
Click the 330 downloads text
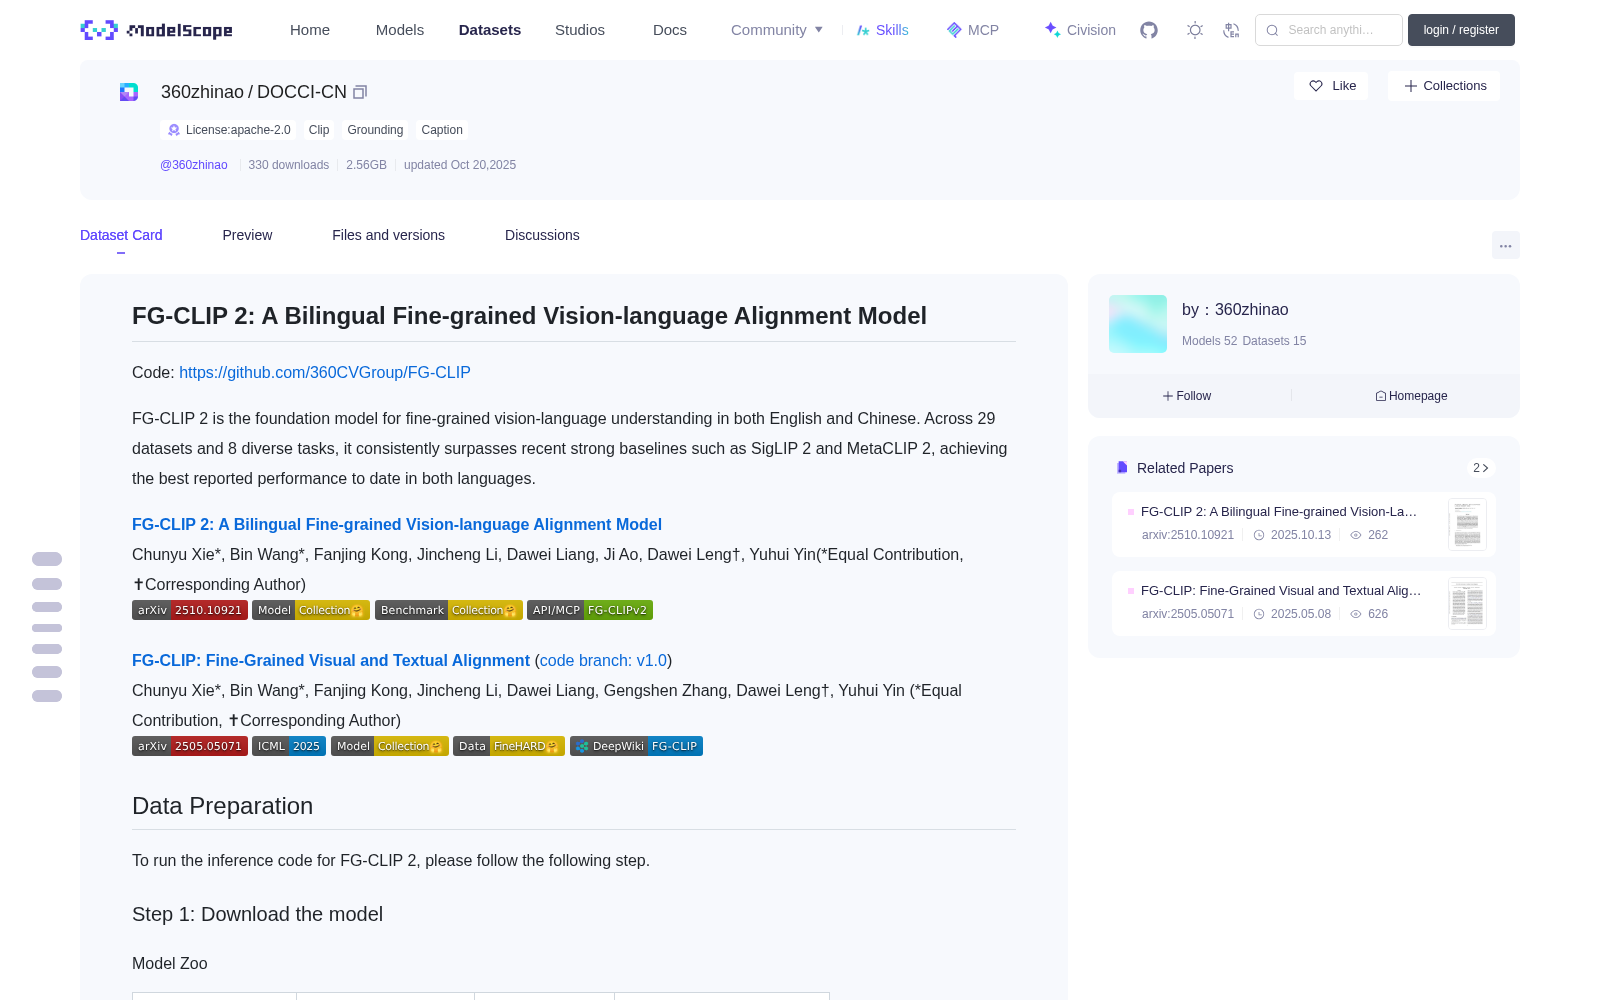(288, 165)
